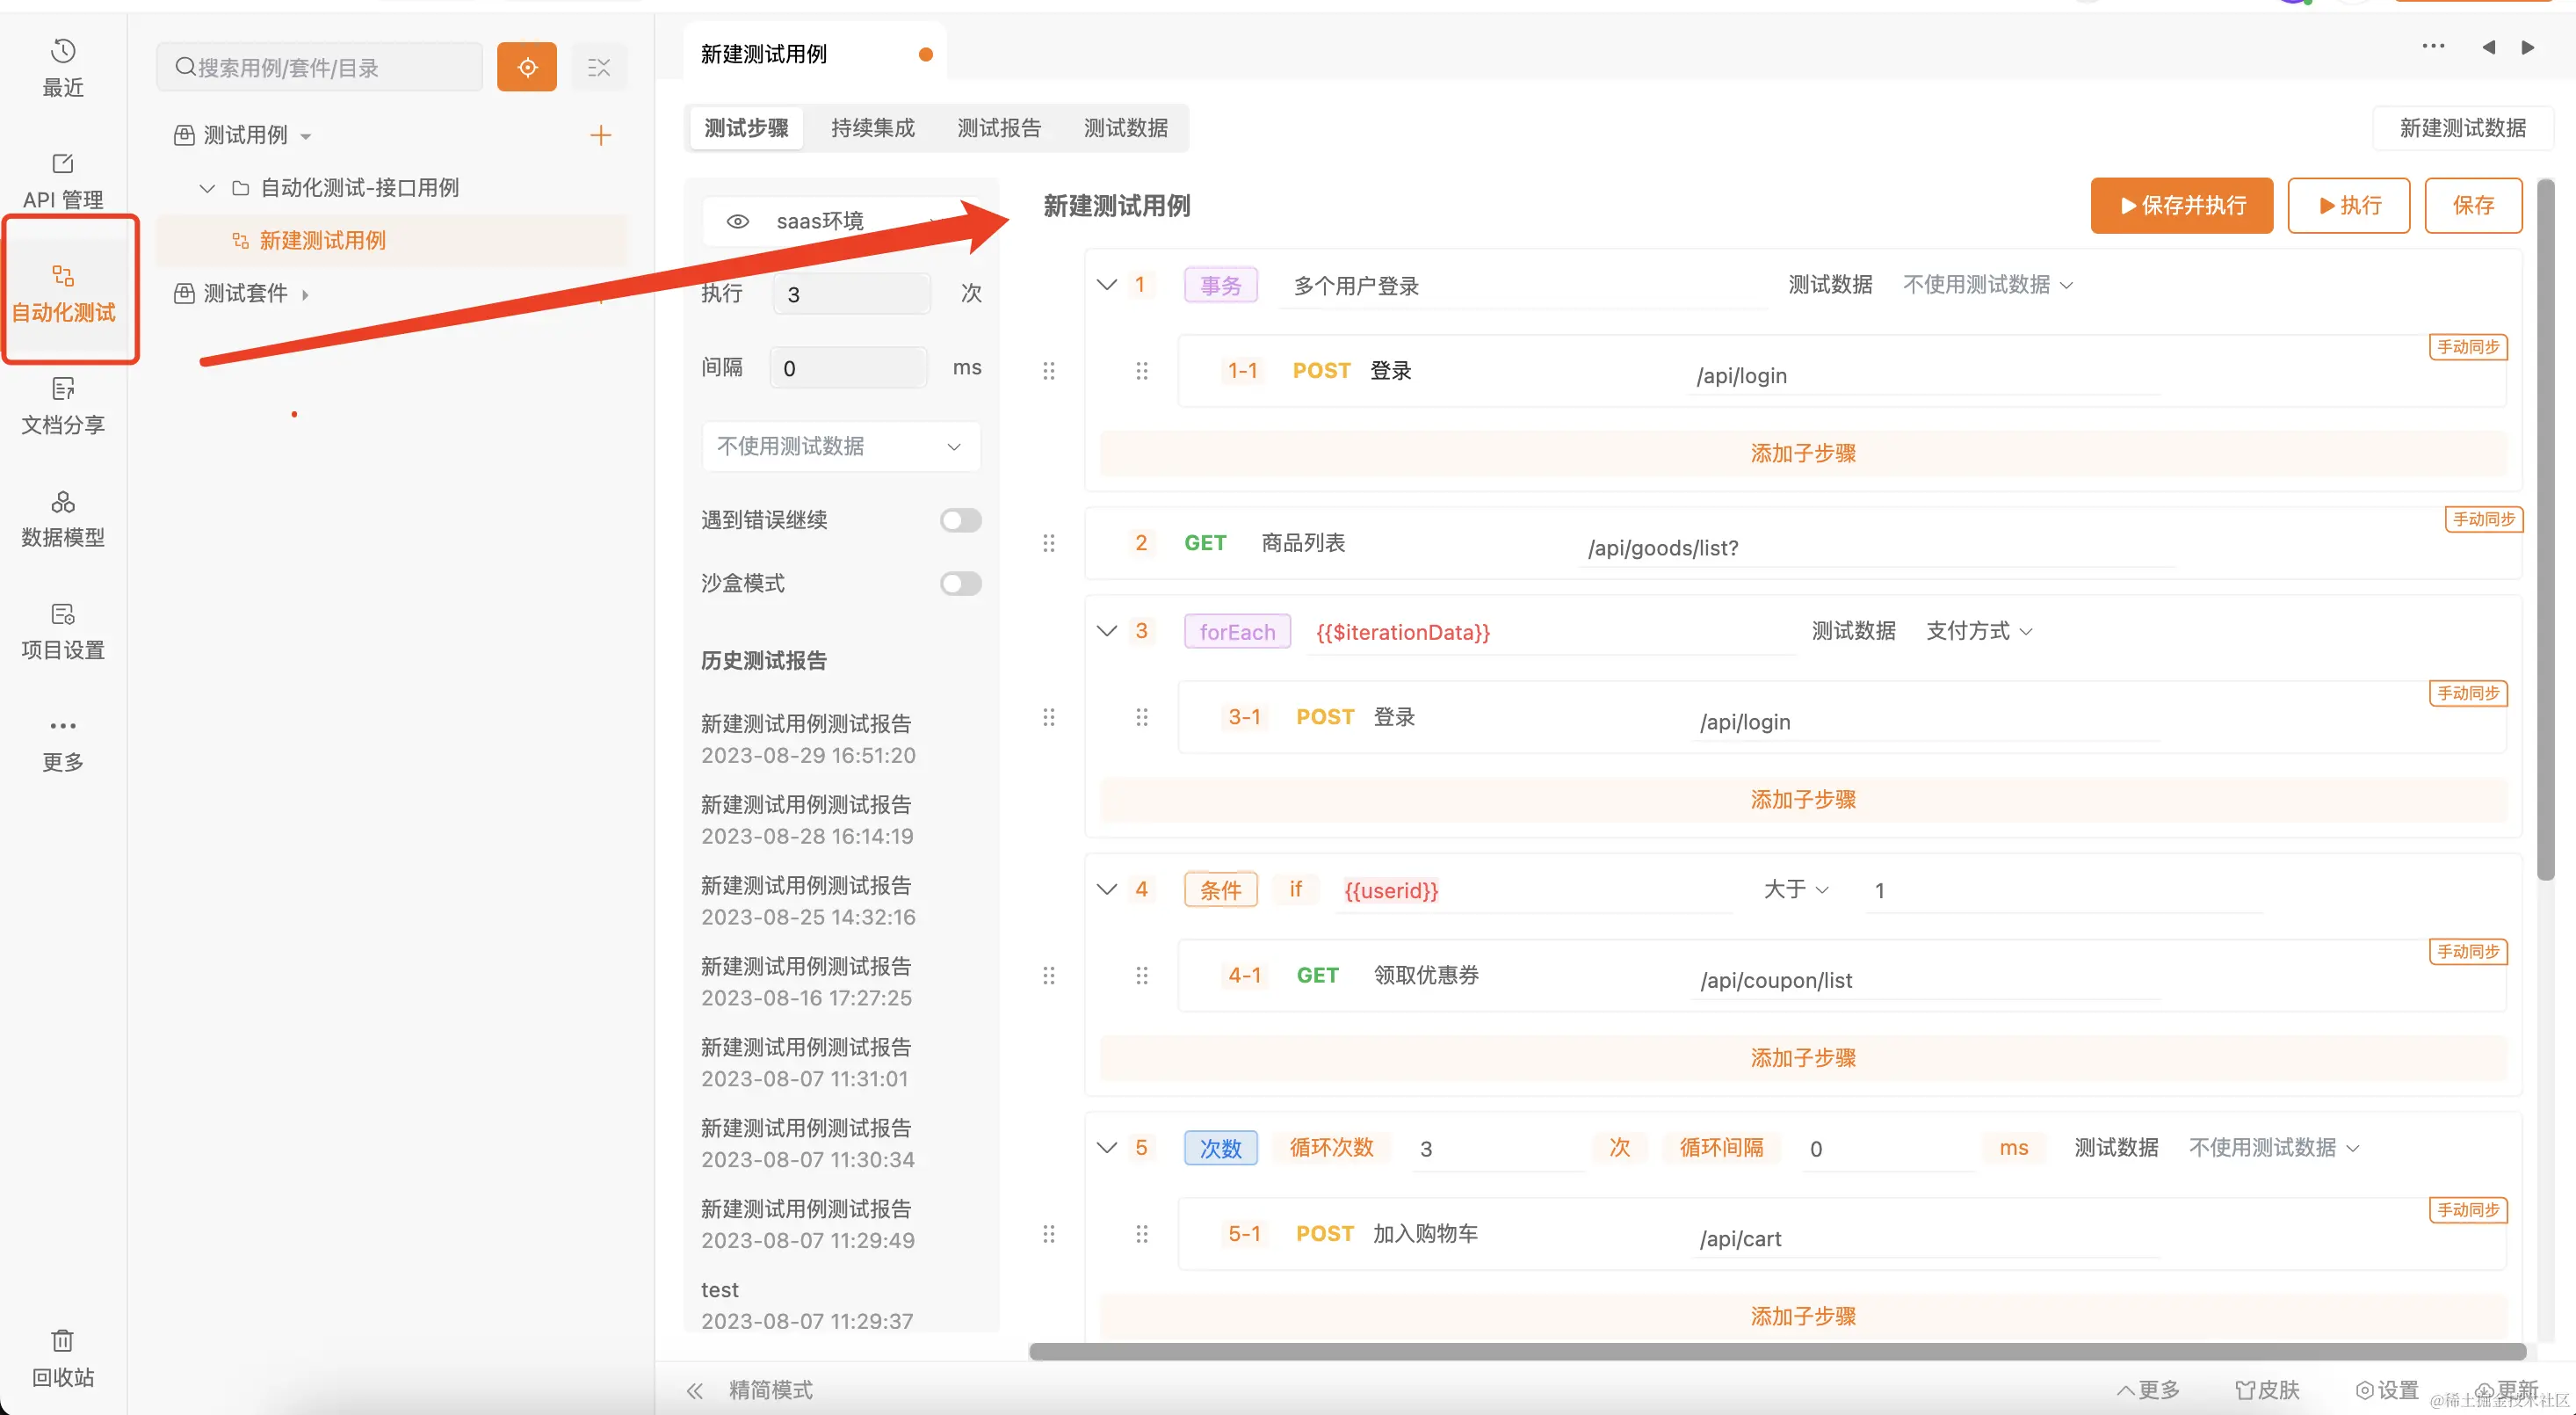This screenshot has width=2576, height=1415.
Task: Switch to the 测试报告 tab
Action: 998,128
